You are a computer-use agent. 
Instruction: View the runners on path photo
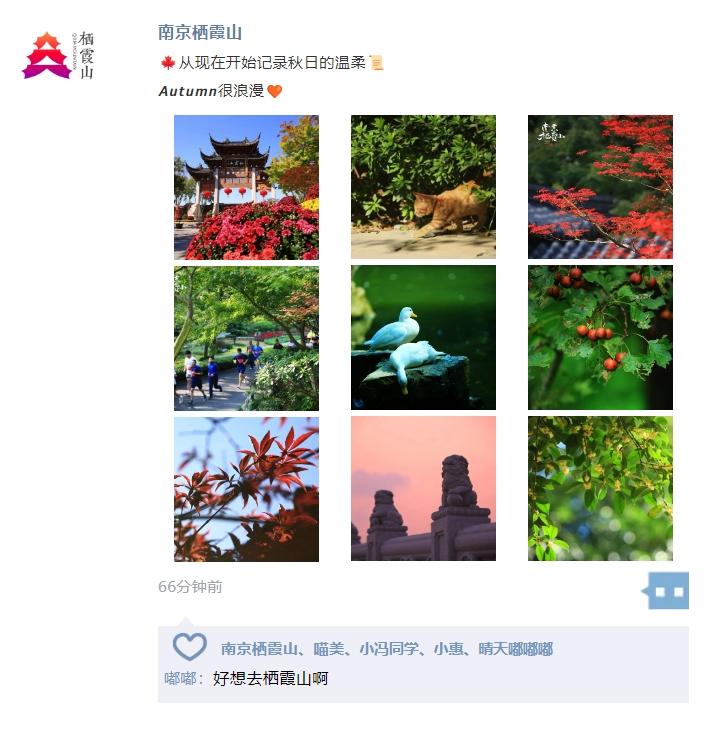pyautogui.click(x=246, y=338)
